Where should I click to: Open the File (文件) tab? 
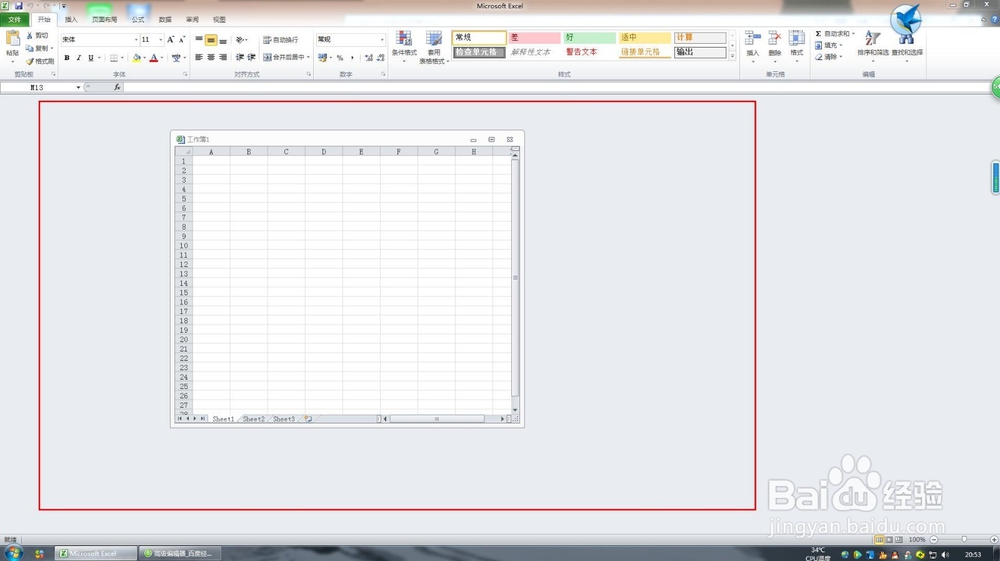(x=15, y=20)
